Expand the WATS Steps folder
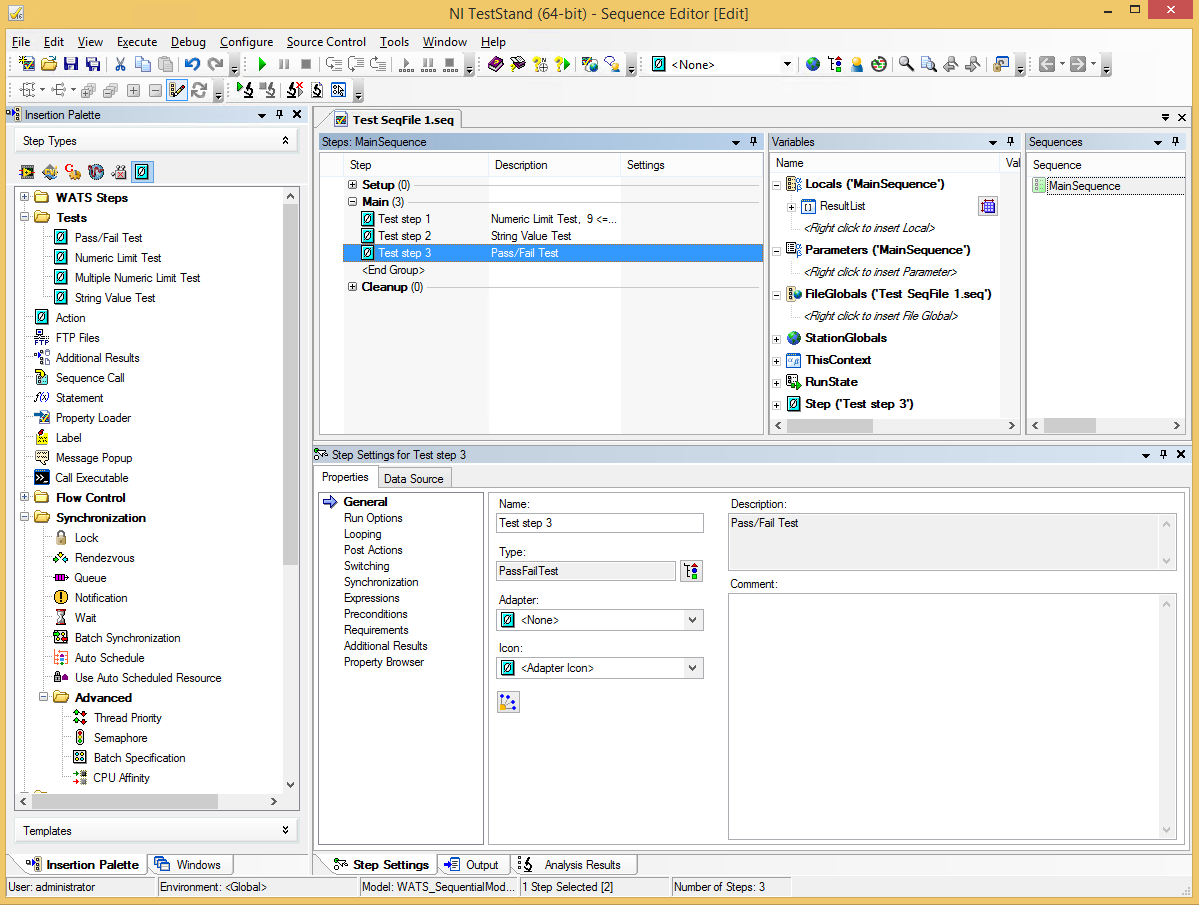Screen dimensions: 1199x905 (x=24, y=197)
